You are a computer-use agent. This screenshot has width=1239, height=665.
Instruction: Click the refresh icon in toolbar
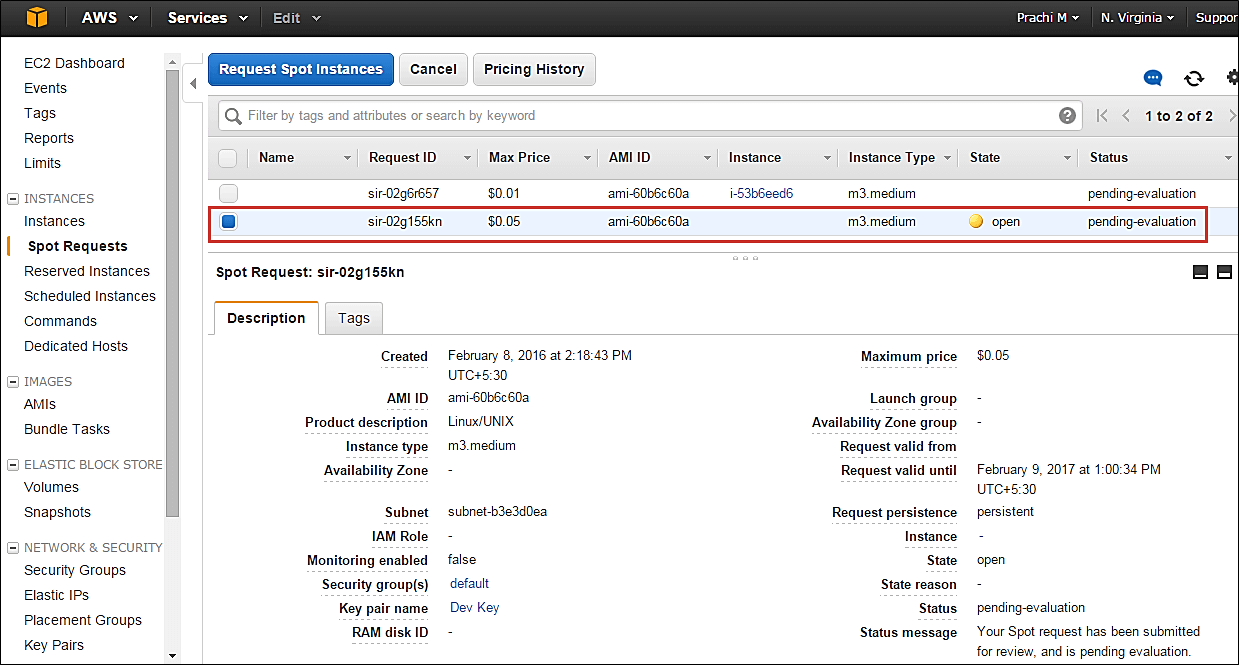pyautogui.click(x=1193, y=78)
